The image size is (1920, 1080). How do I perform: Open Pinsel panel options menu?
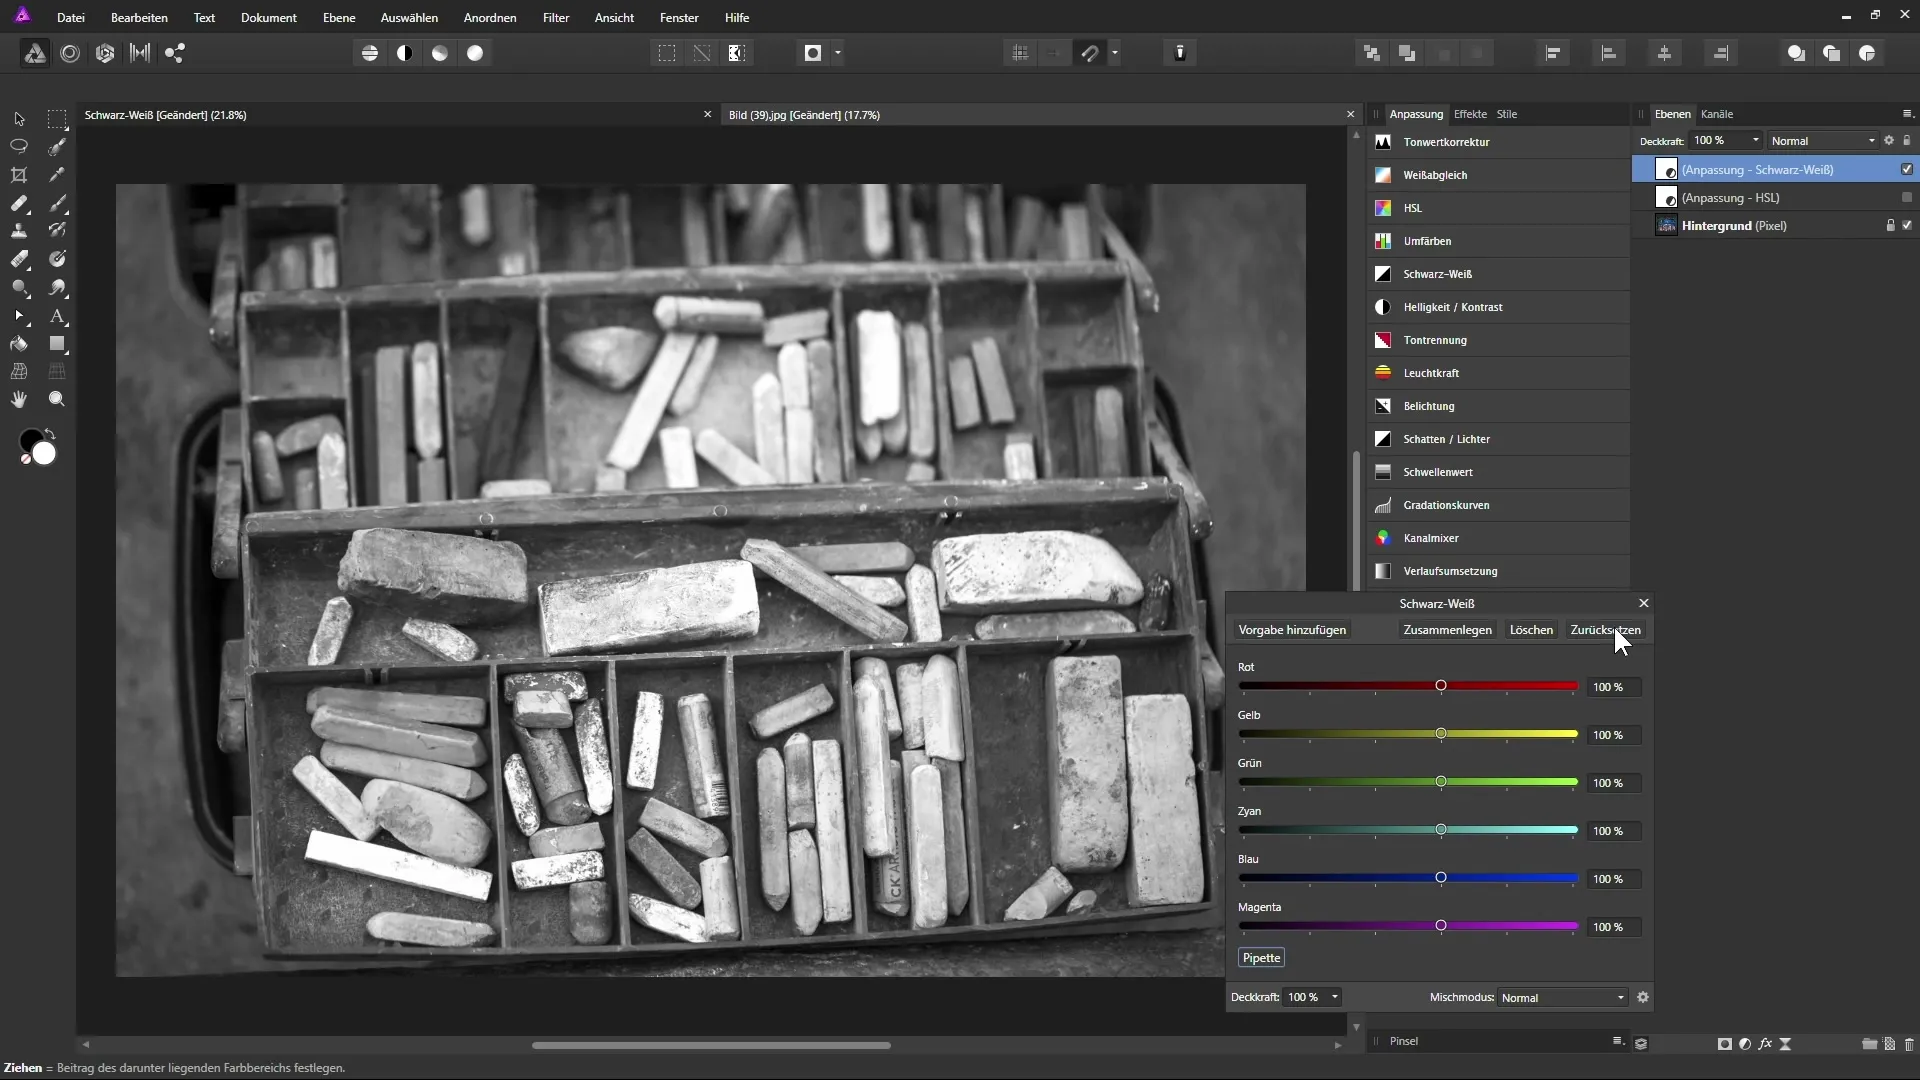[x=1618, y=1042]
